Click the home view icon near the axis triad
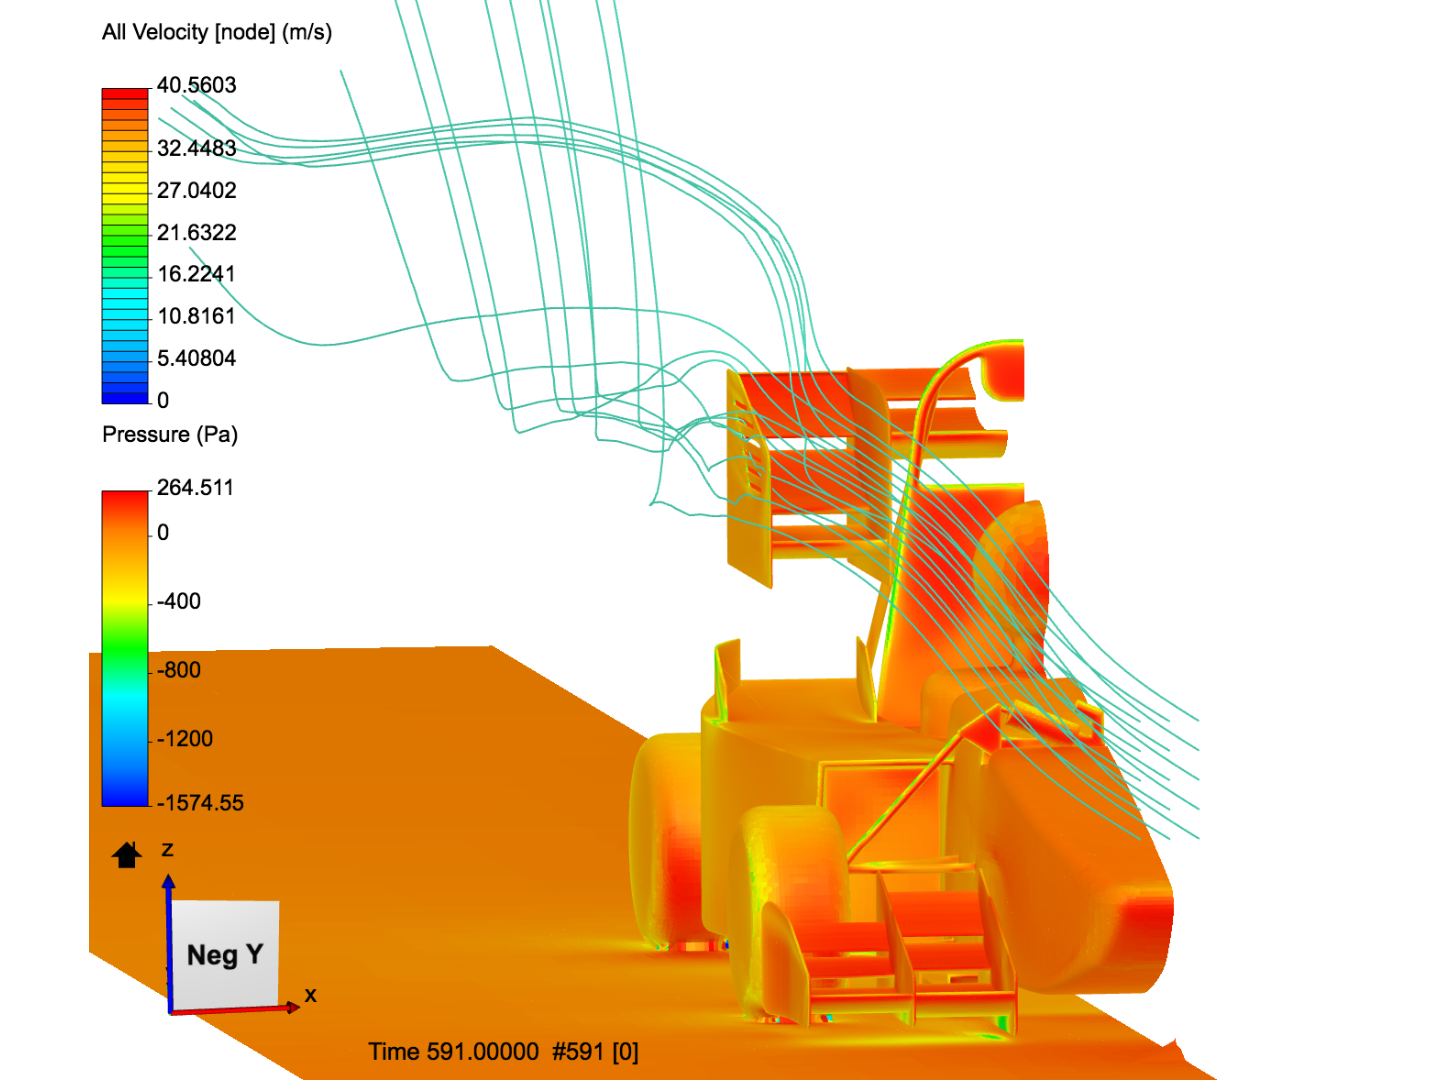The height and width of the screenshot is (1080, 1440). coord(125,858)
